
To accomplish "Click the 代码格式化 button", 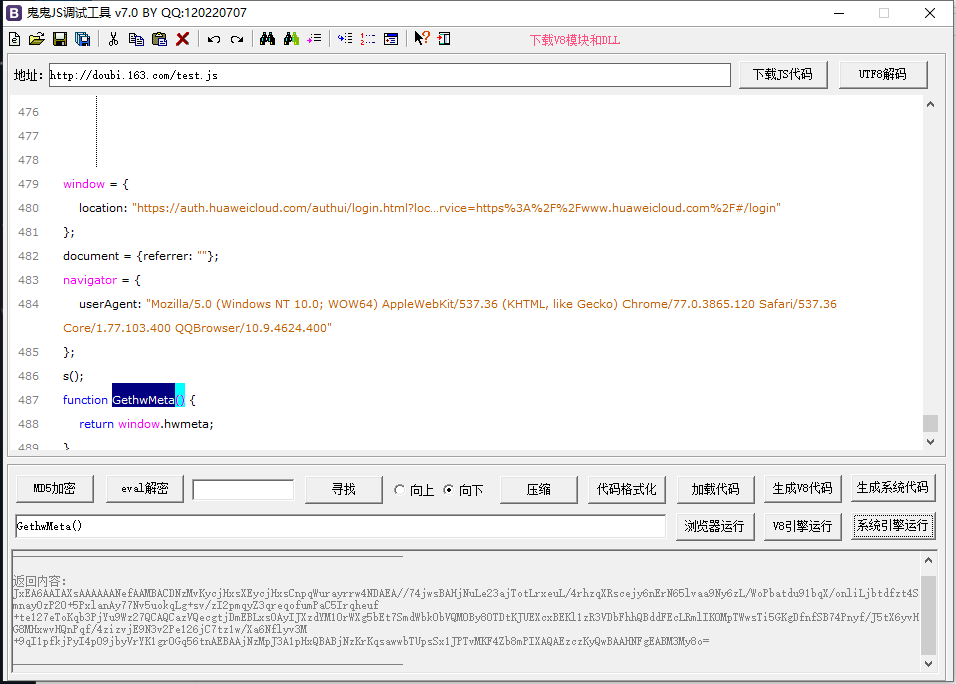I will pos(627,489).
